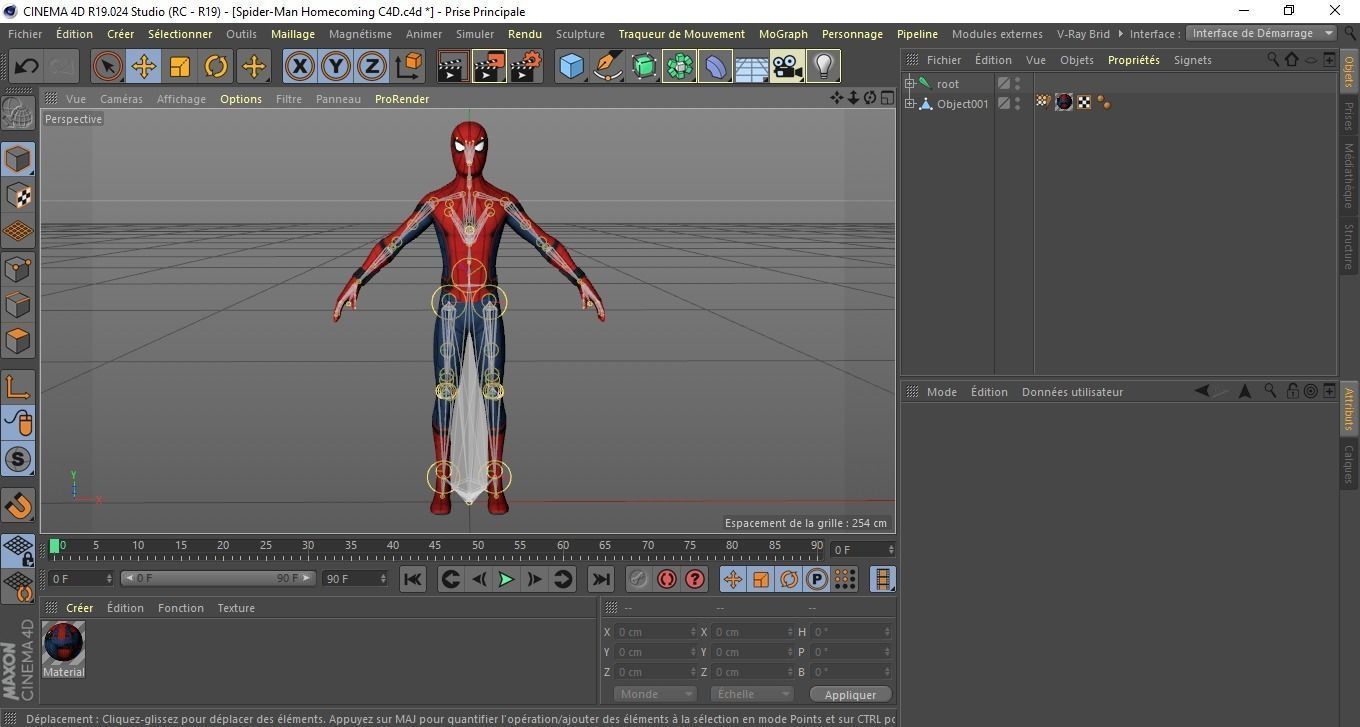
Task: Switch to Polygons mode
Action: click(18, 340)
